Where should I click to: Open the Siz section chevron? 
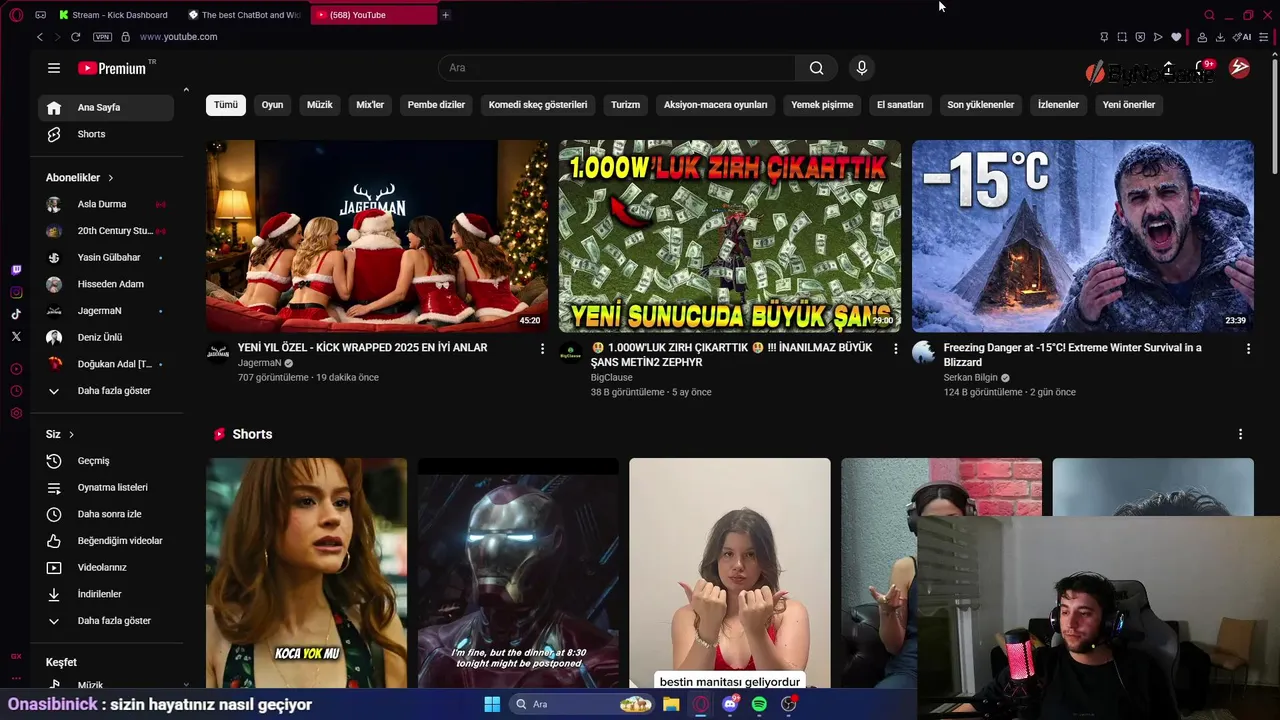[71, 435]
